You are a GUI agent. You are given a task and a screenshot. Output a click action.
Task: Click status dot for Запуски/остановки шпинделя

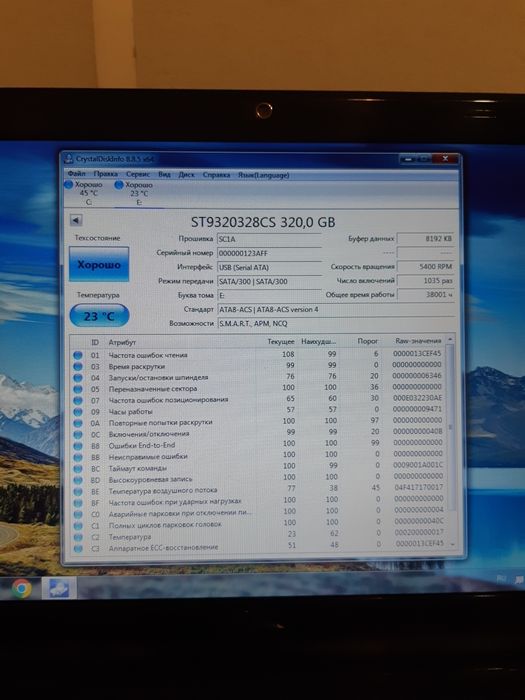(78, 378)
